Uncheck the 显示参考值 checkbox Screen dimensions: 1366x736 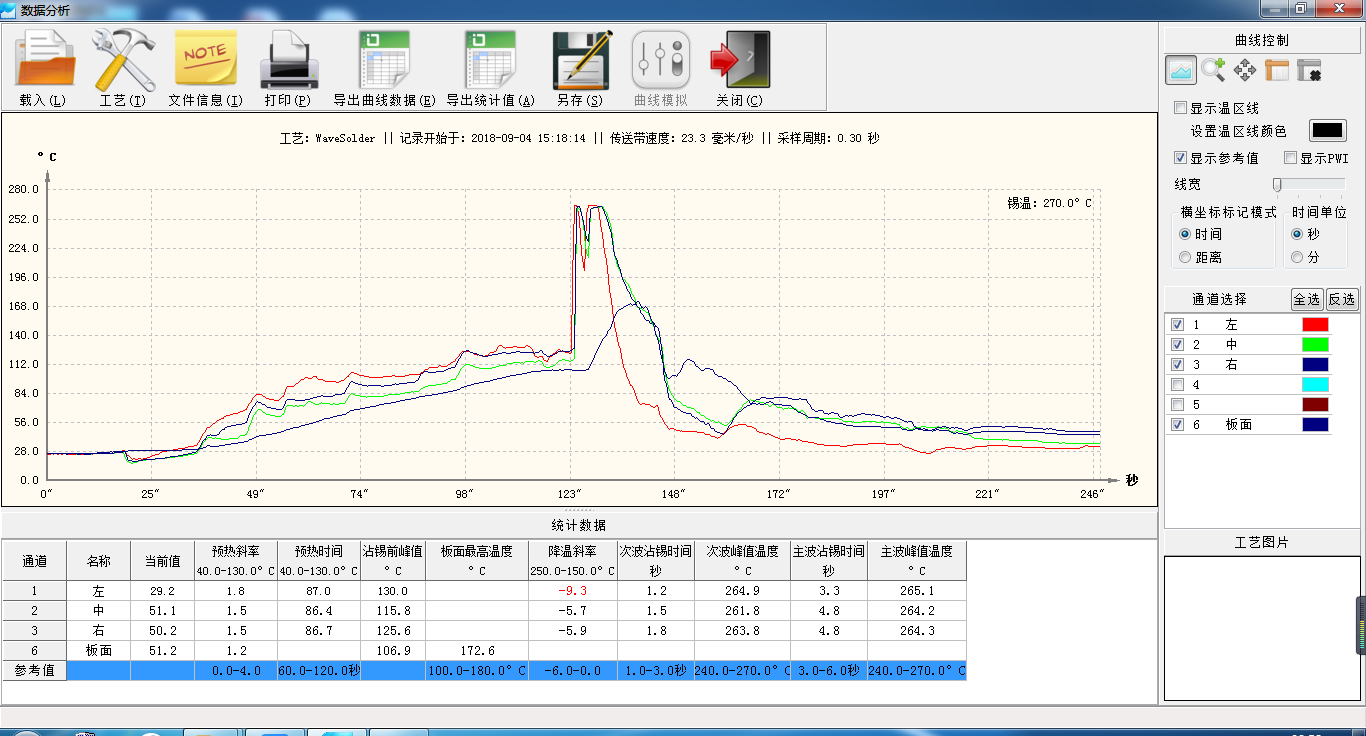pos(1180,158)
